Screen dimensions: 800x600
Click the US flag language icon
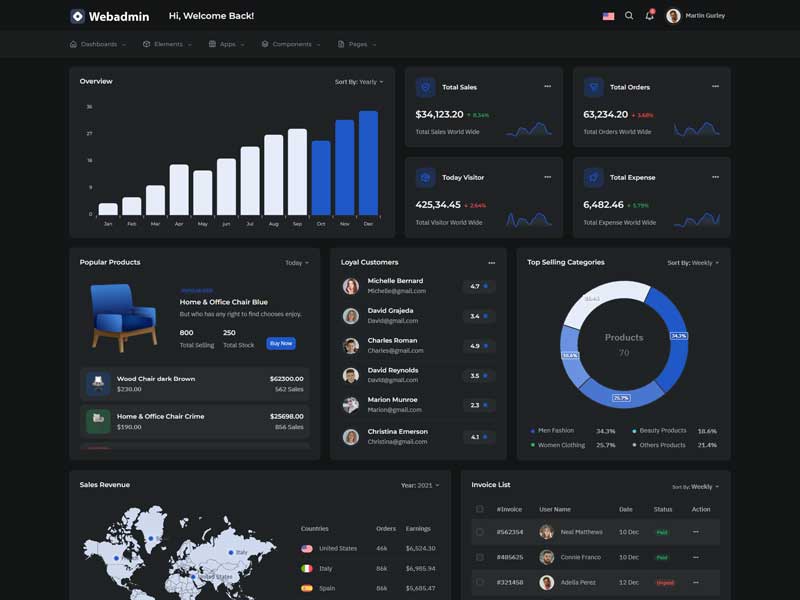point(608,16)
